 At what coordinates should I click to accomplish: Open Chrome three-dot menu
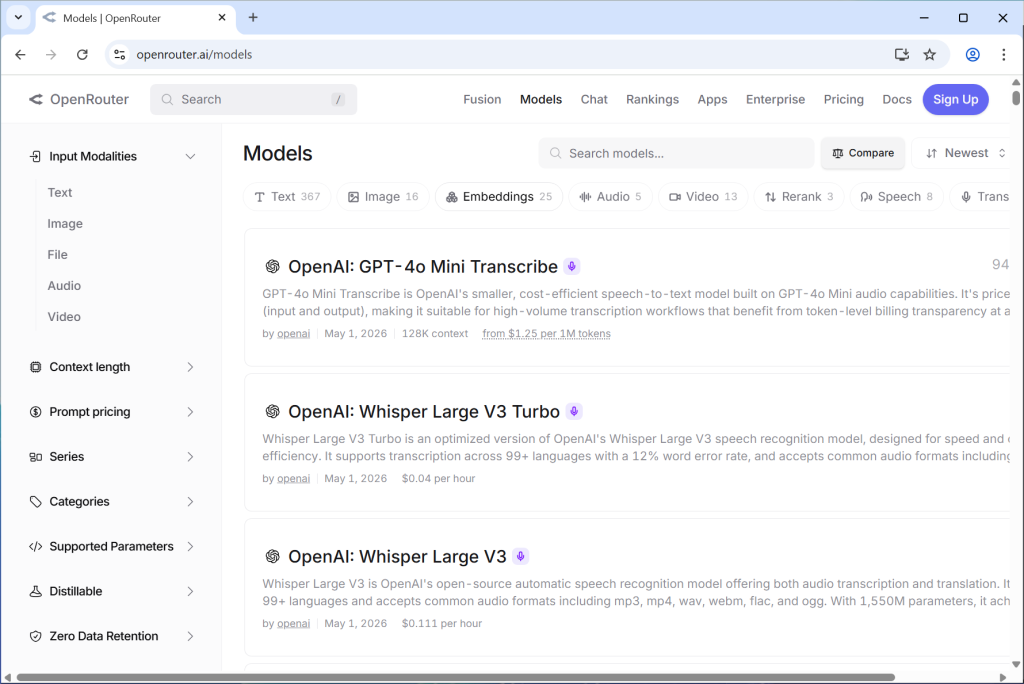(1004, 55)
